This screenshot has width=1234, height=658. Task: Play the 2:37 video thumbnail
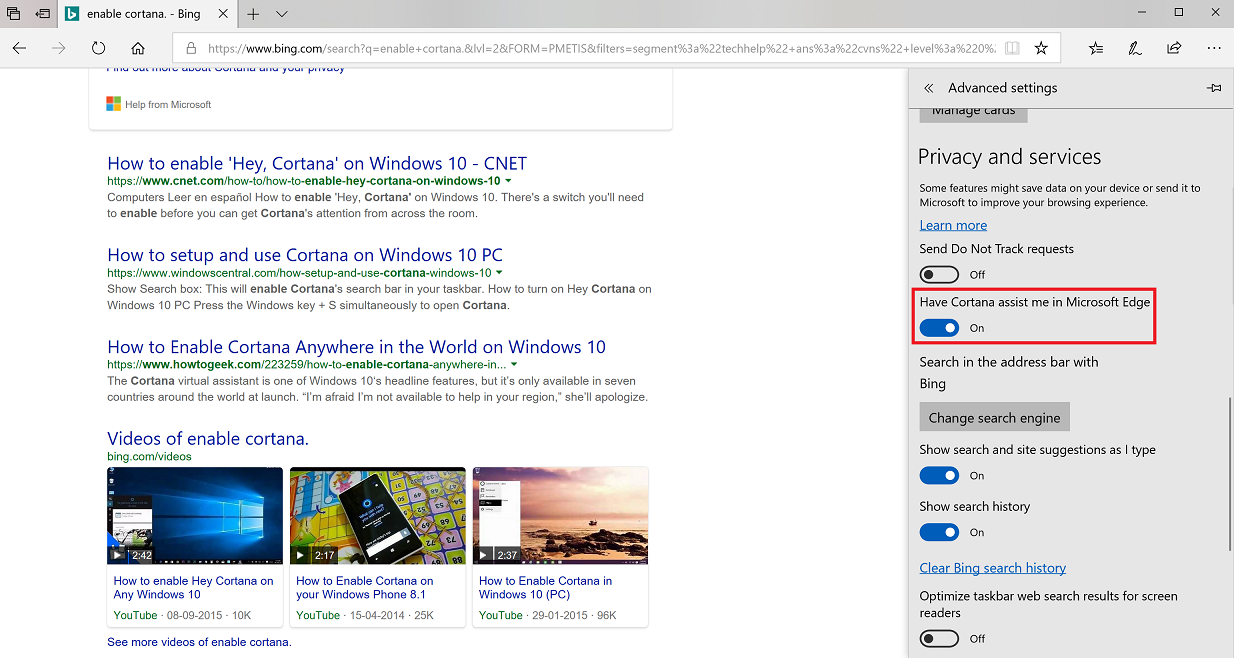pos(561,516)
